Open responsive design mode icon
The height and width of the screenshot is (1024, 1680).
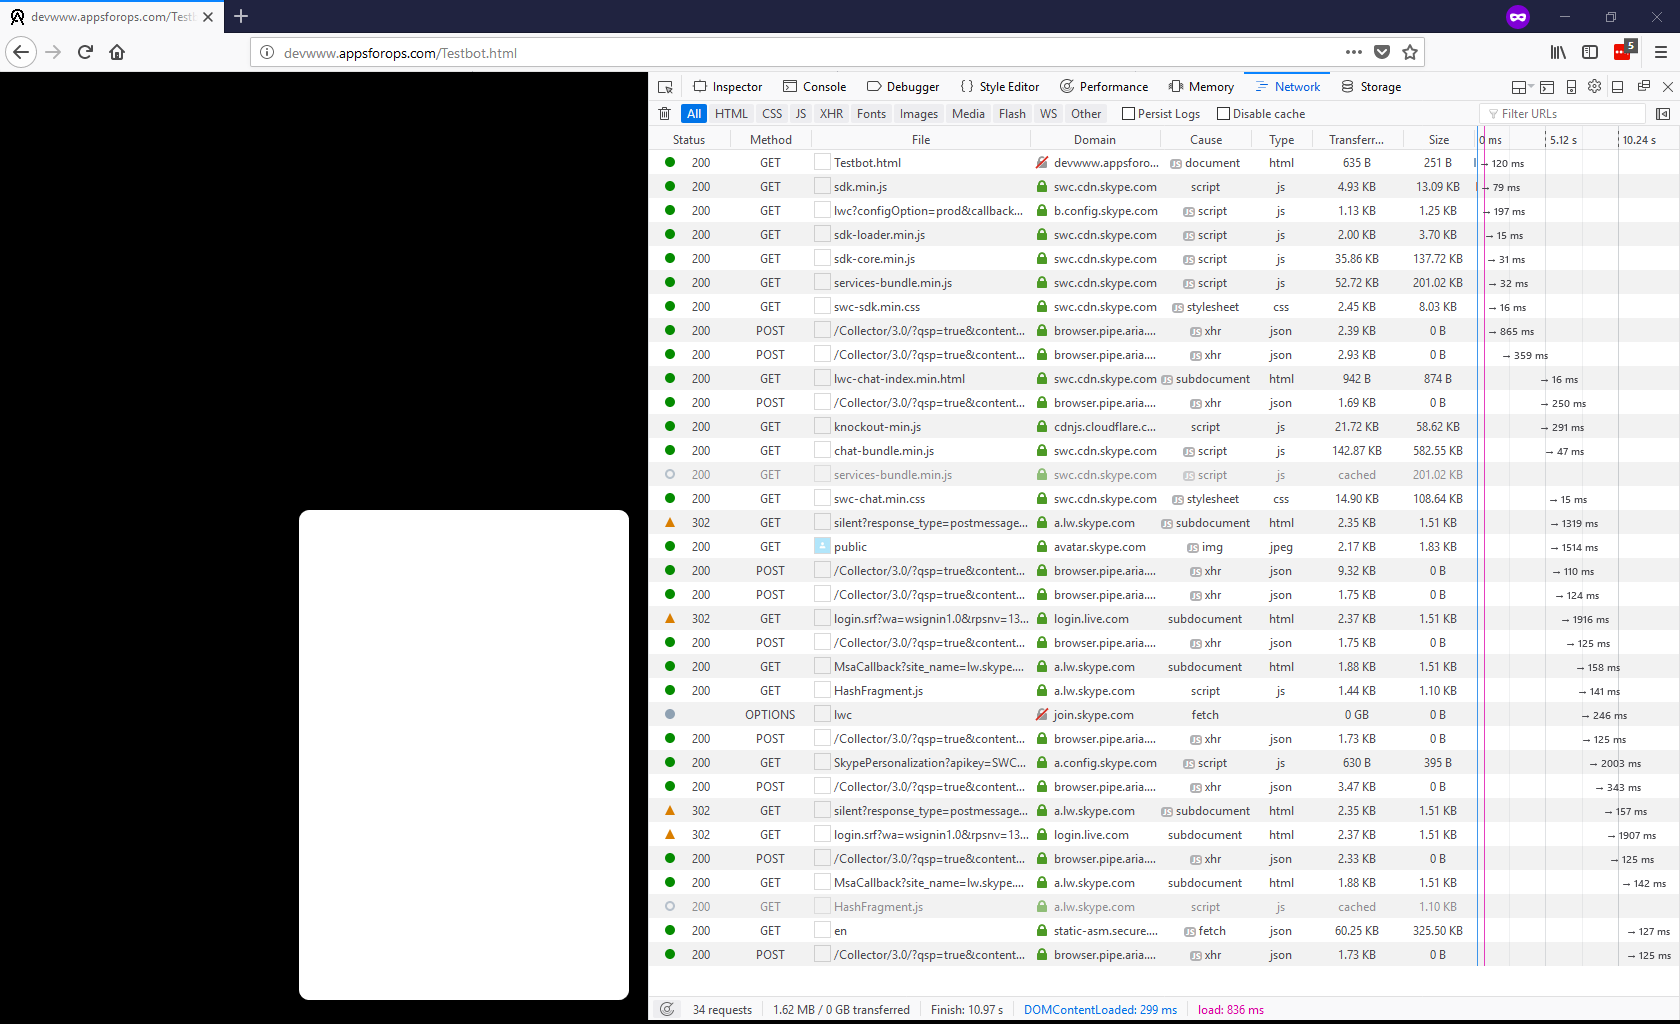tap(1571, 86)
